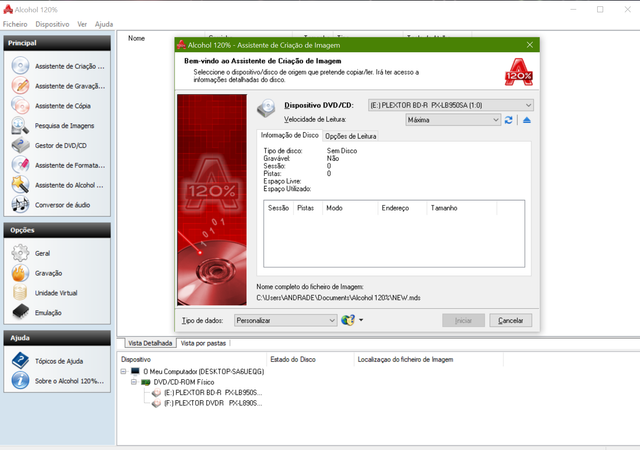Open the Dispositivo DVD/CD dropdown
This screenshot has width=640, height=450.
(451, 105)
